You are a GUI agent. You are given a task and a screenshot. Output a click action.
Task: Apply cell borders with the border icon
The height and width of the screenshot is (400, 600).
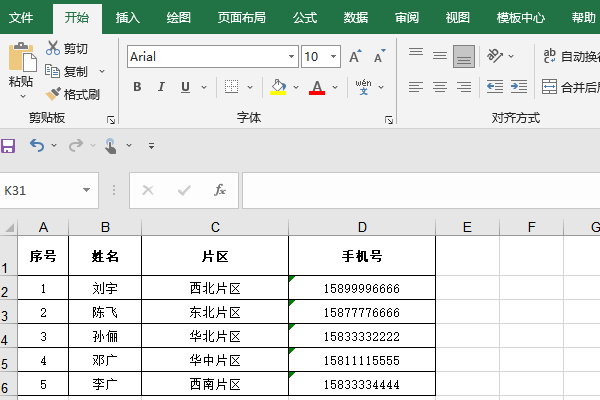[231, 87]
